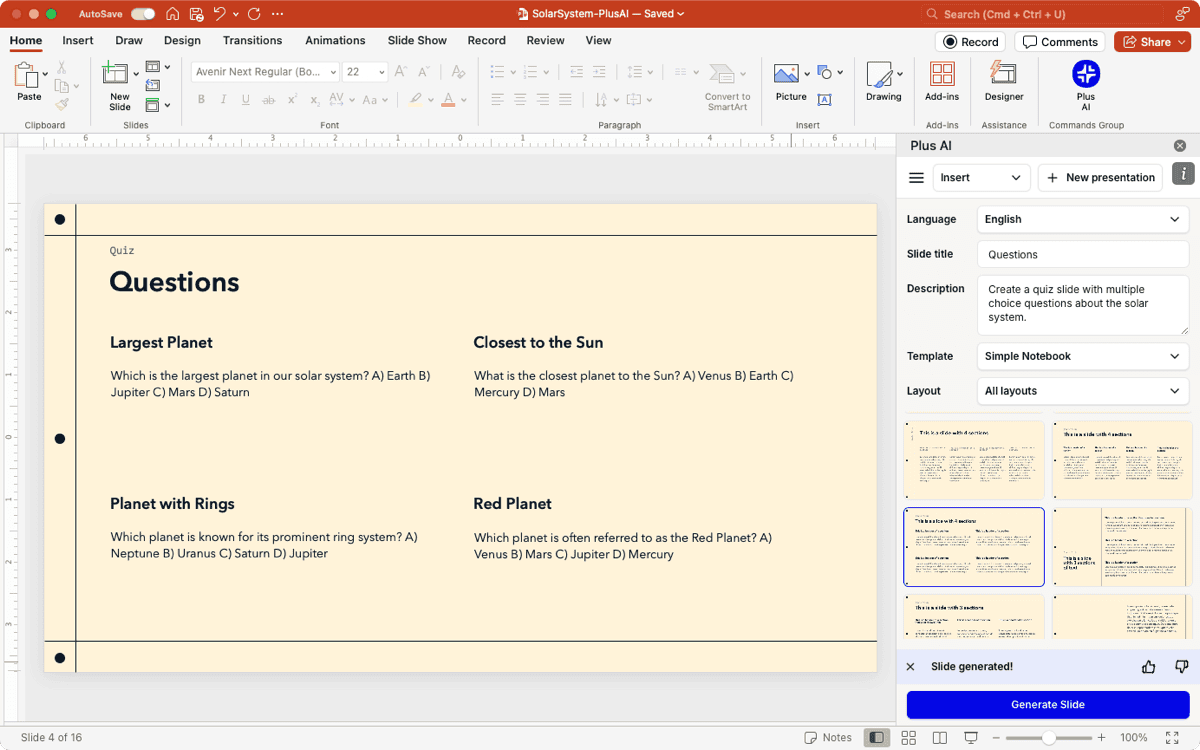
Task: Click the thumbs up feedback icon
Action: pyautogui.click(x=1148, y=667)
